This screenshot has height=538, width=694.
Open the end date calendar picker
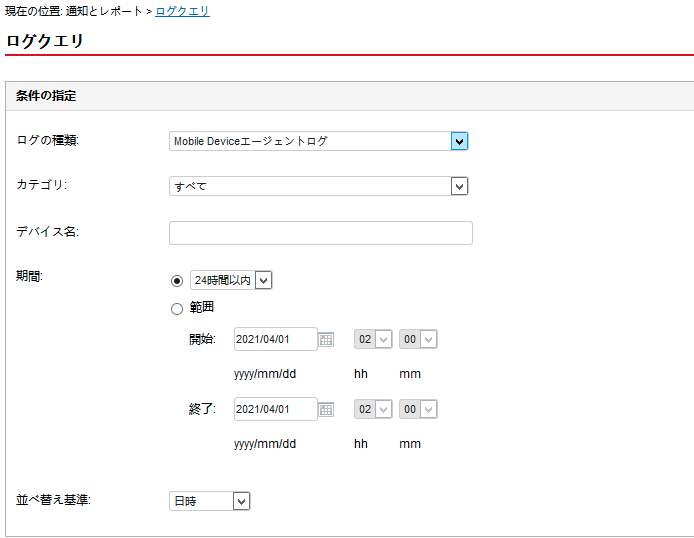326,410
